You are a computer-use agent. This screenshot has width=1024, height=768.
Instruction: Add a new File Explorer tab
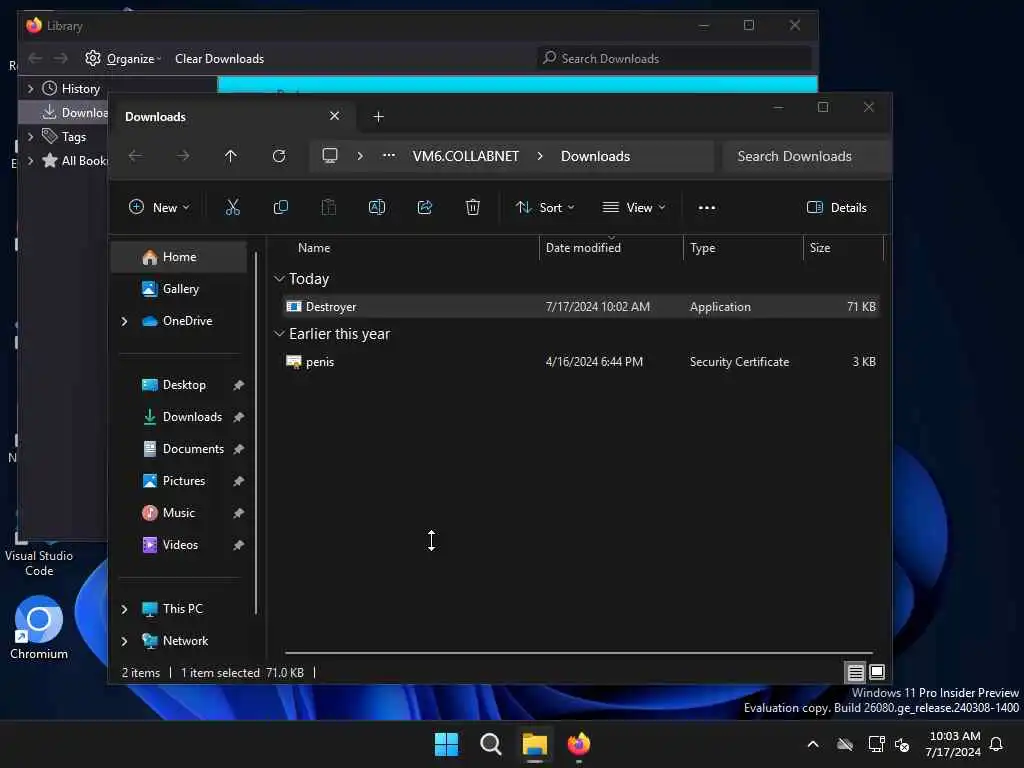[378, 117]
